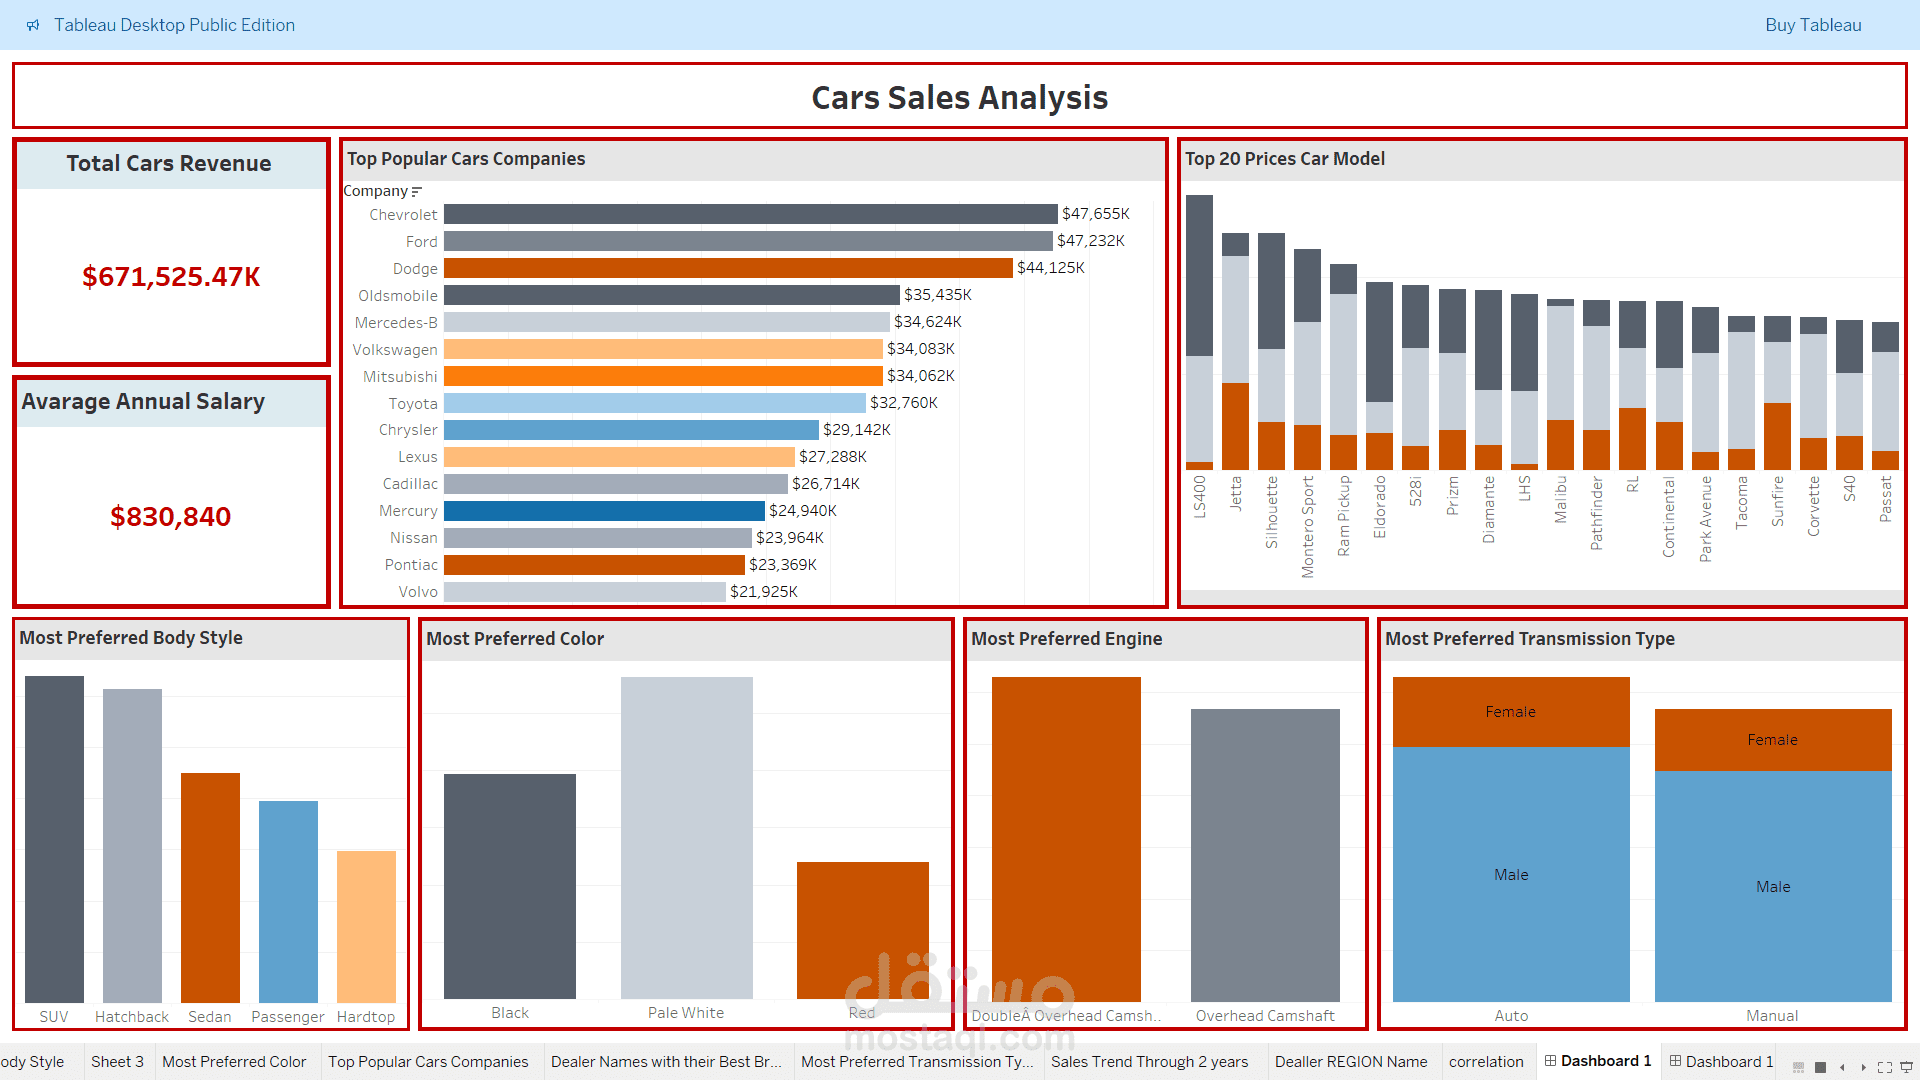The image size is (1920, 1080).
Task: Open the Top Popular Cars Companies tab
Action: click(x=428, y=1062)
